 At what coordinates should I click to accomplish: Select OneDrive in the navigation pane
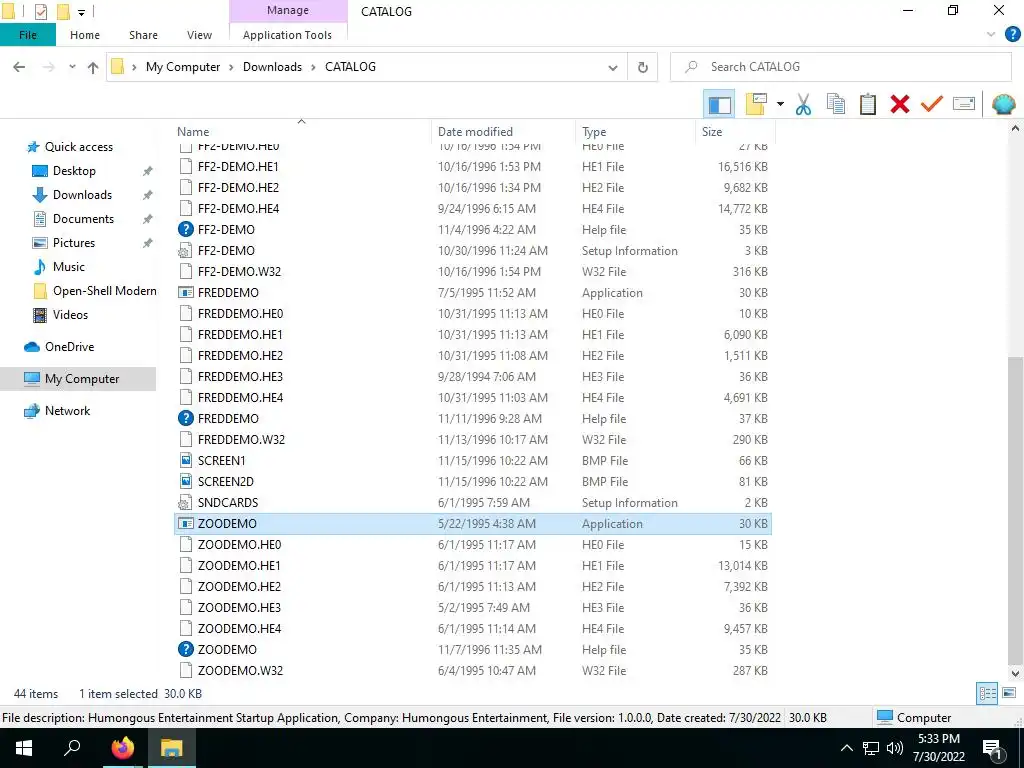click(x=69, y=347)
